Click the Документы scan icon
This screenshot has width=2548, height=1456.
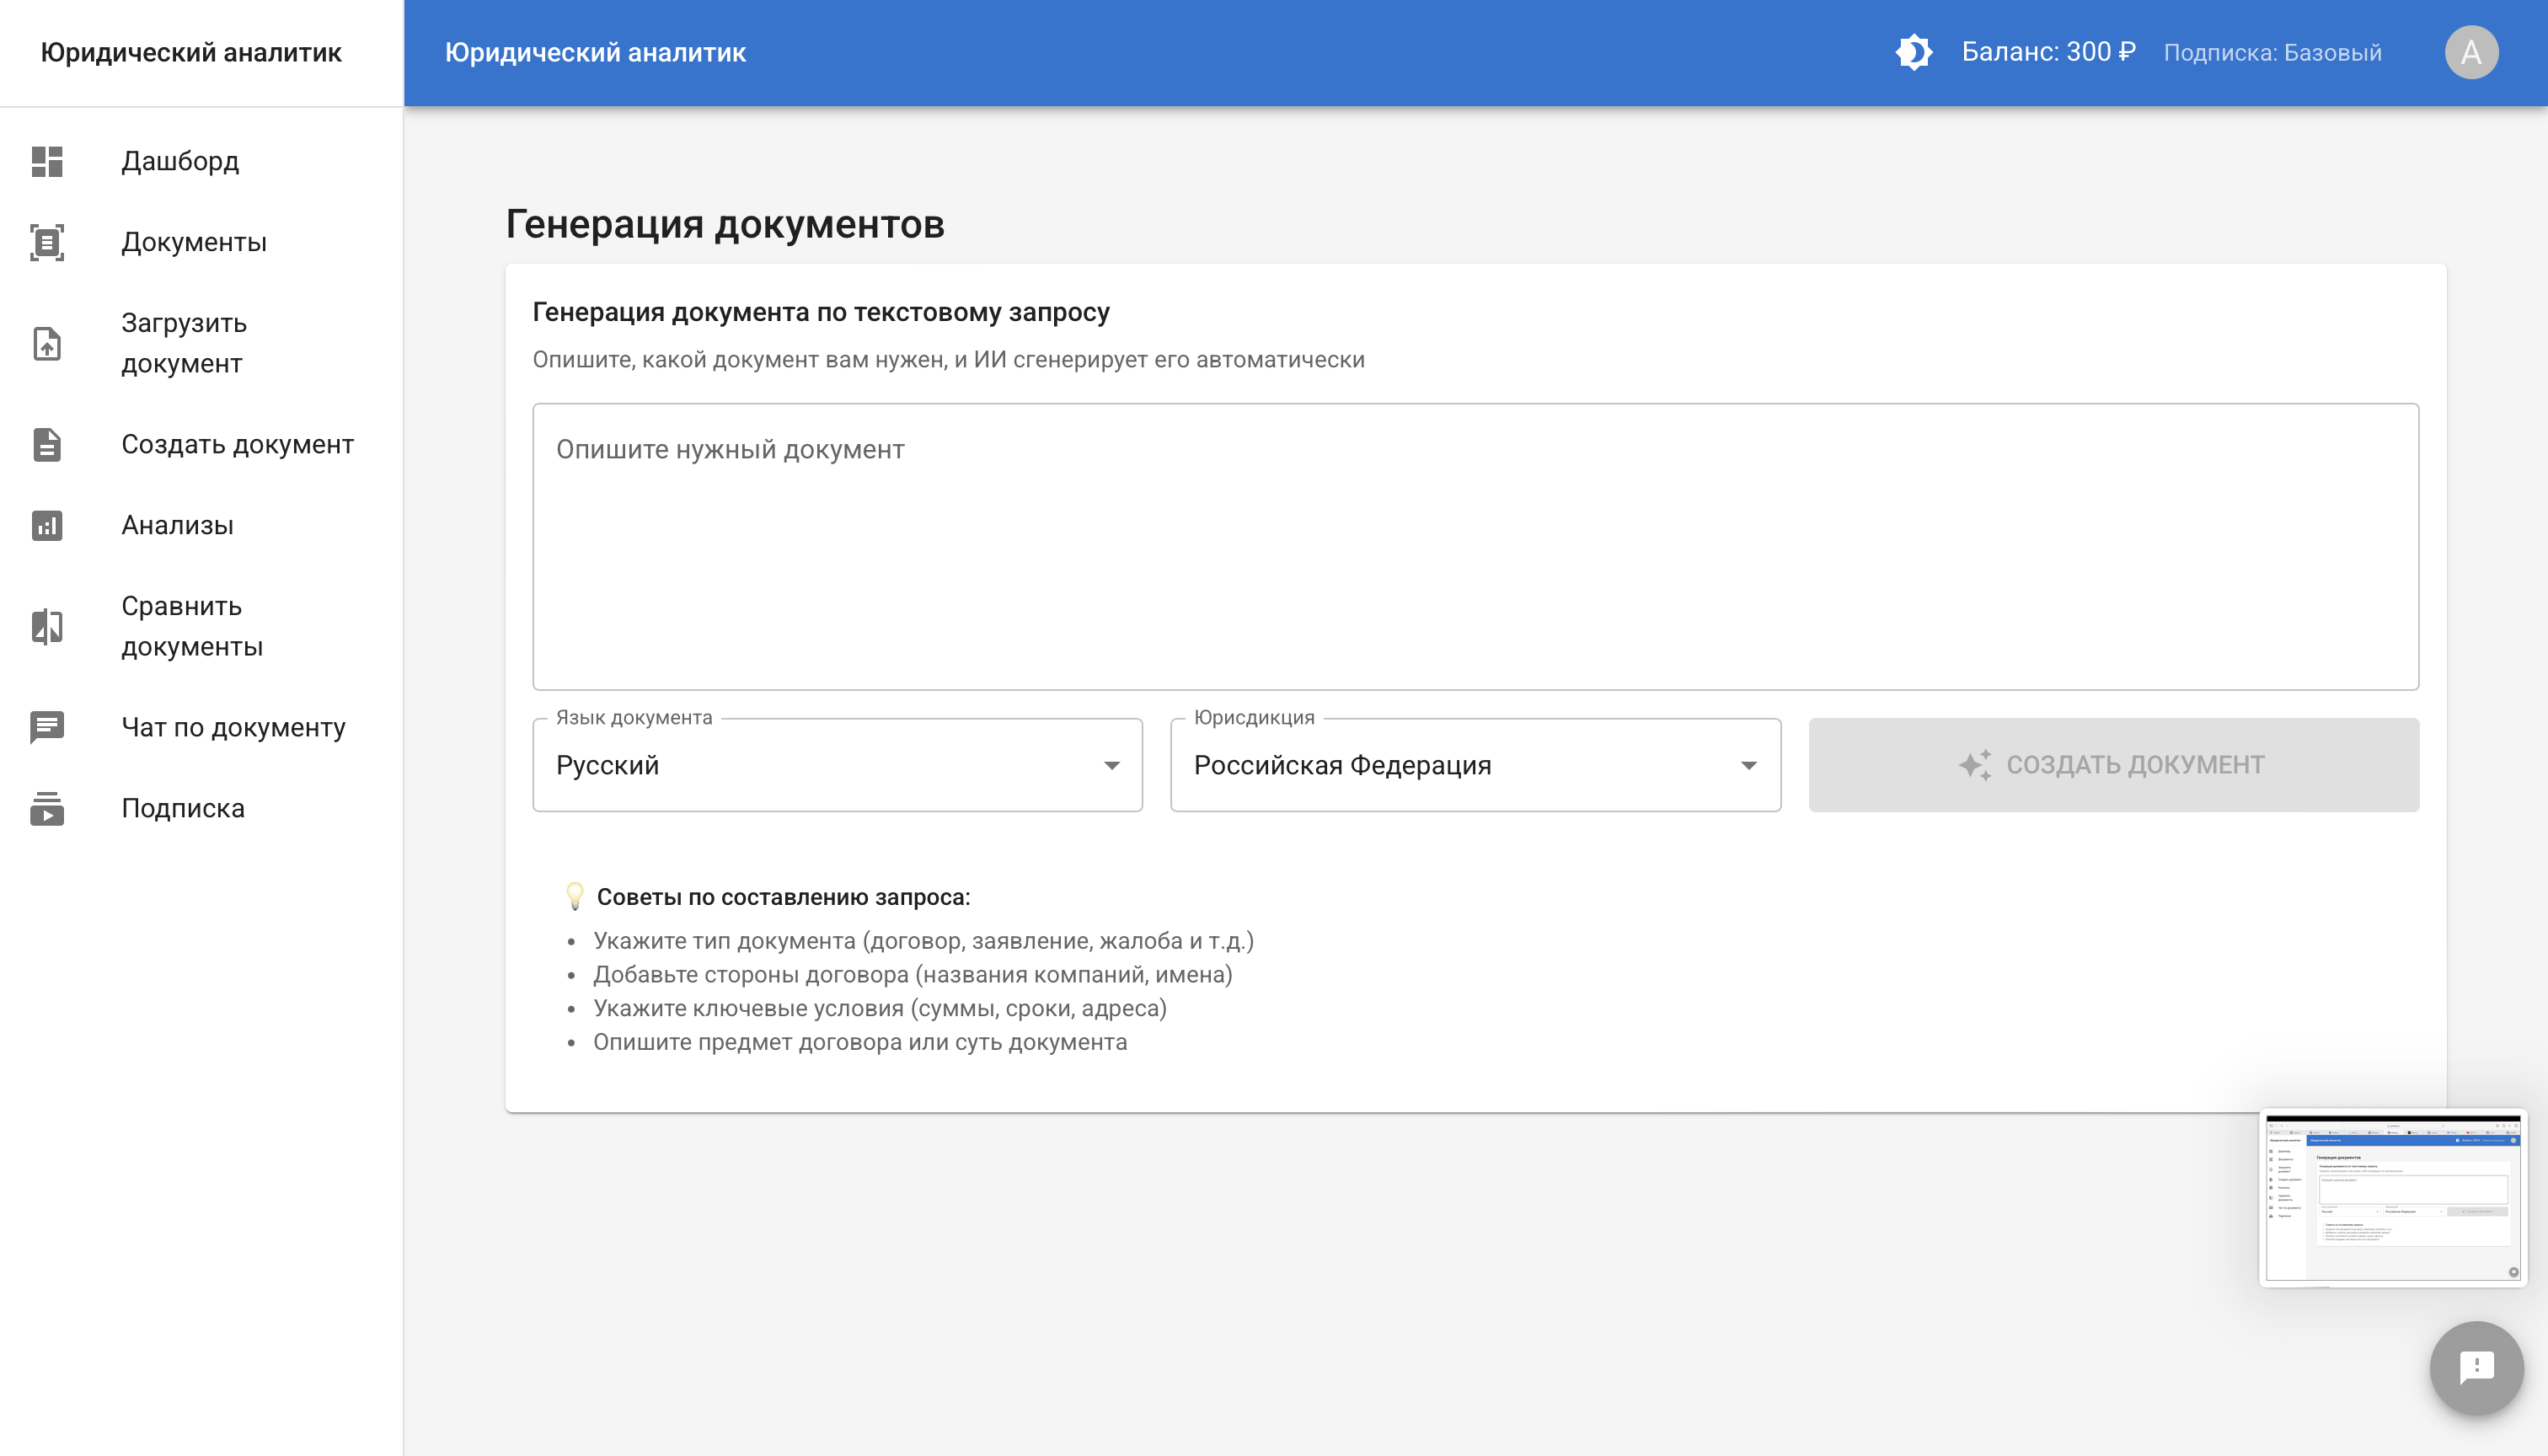[47, 242]
